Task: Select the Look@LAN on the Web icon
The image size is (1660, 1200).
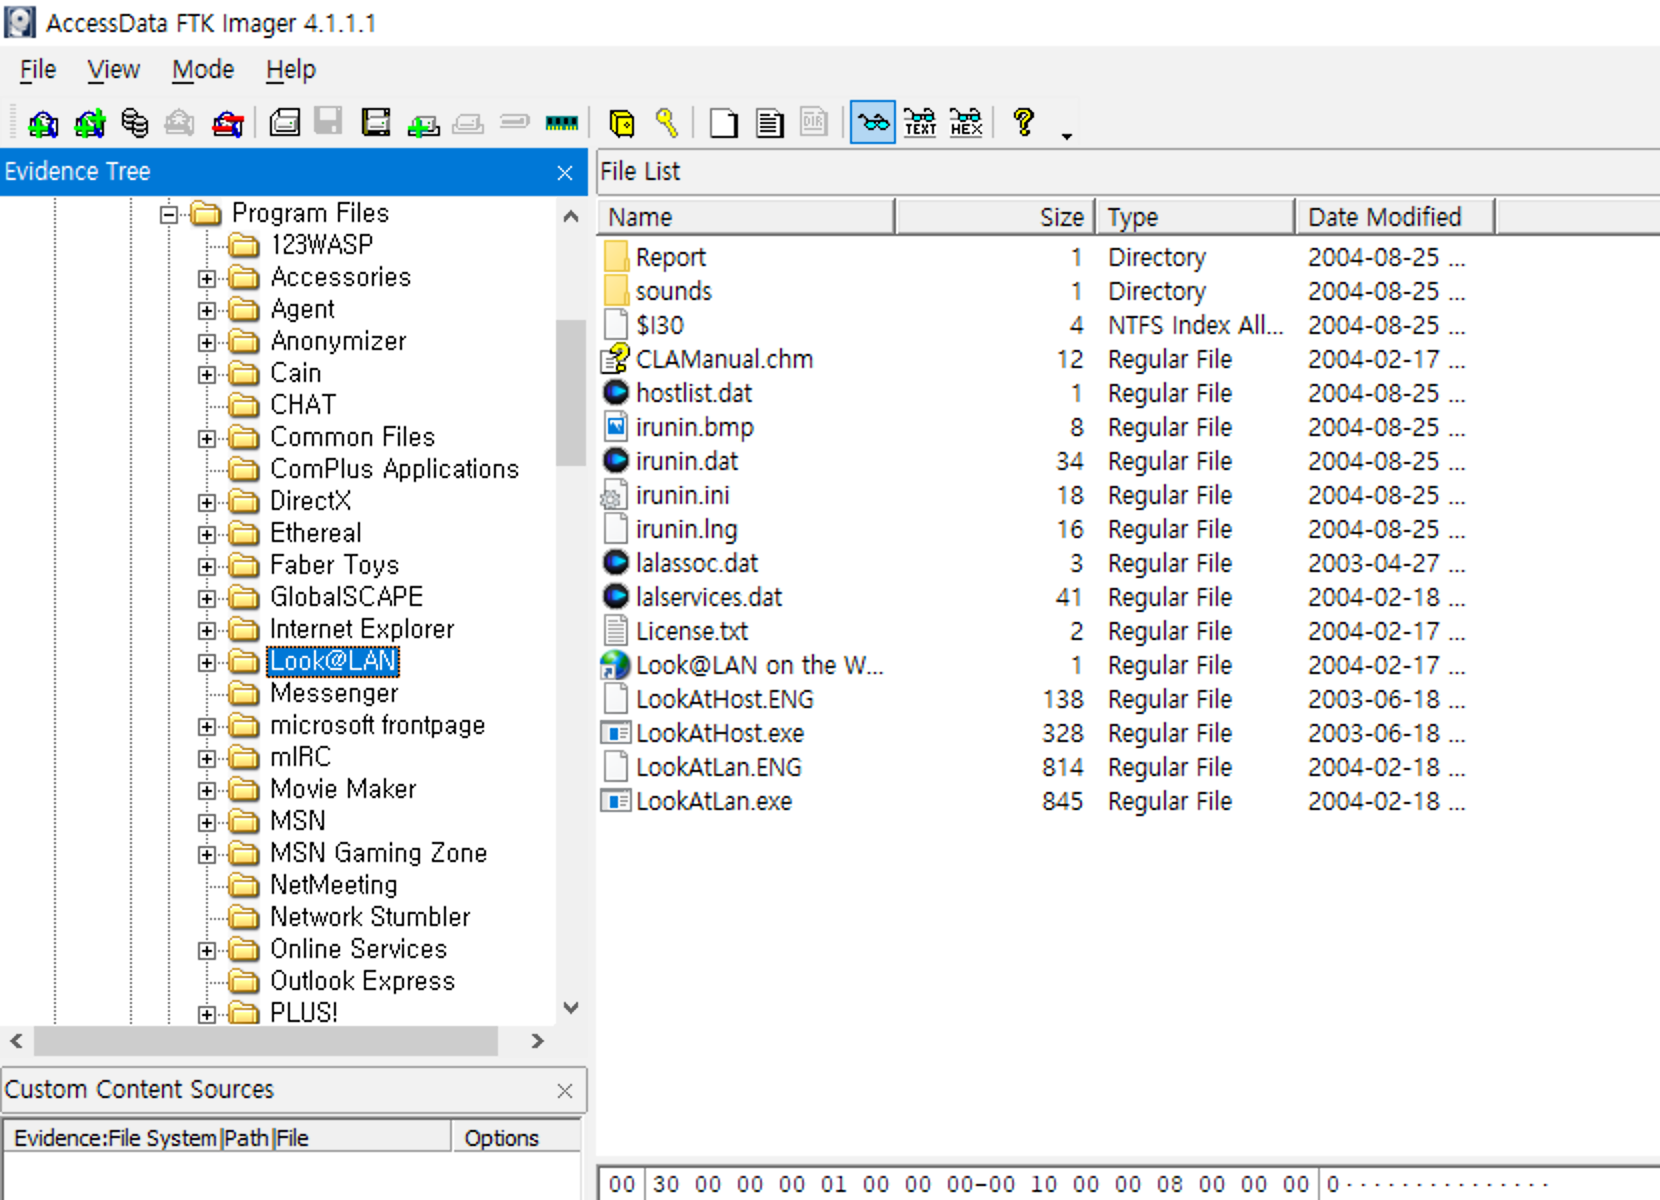Action: coord(615,665)
